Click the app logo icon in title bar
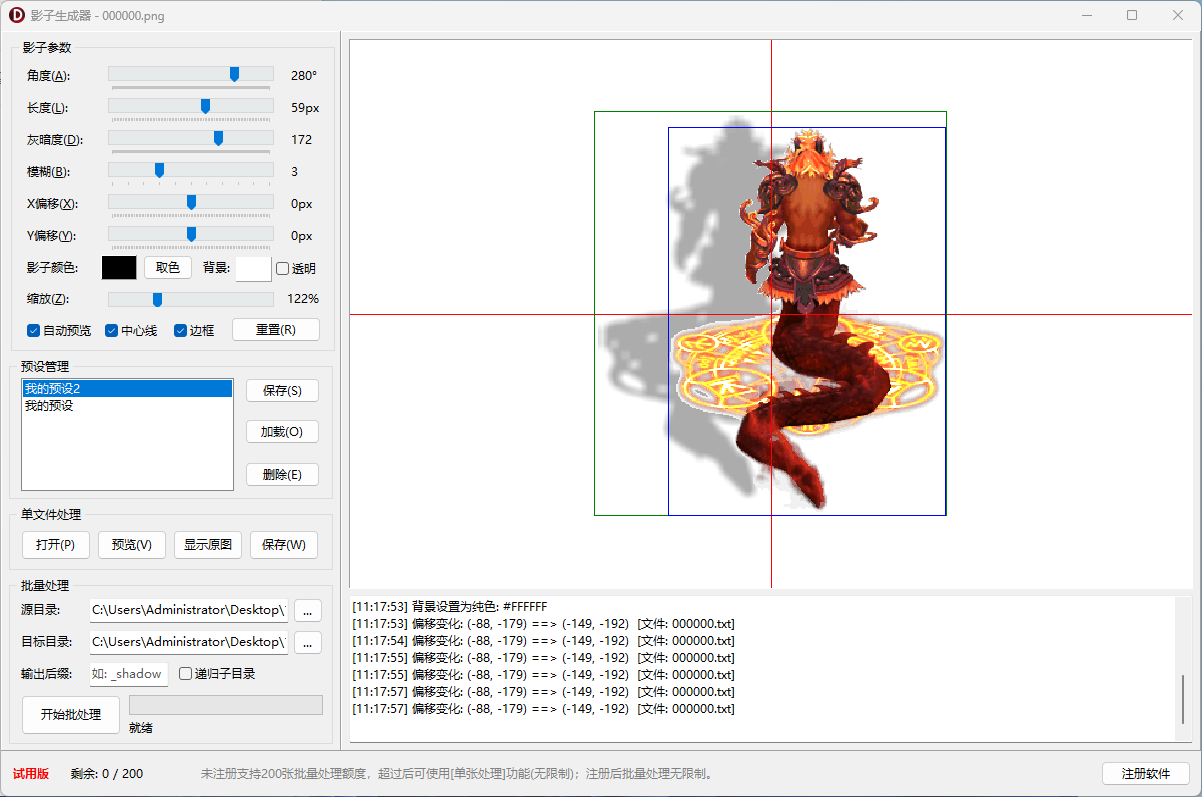The width and height of the screenshot is (1202, 797). pyautogui.click(x=17, y=15)
